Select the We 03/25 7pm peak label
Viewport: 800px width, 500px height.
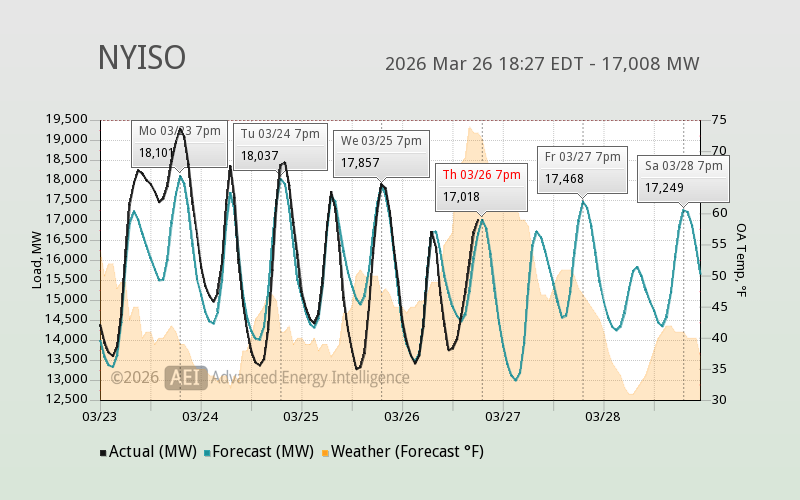381,140
